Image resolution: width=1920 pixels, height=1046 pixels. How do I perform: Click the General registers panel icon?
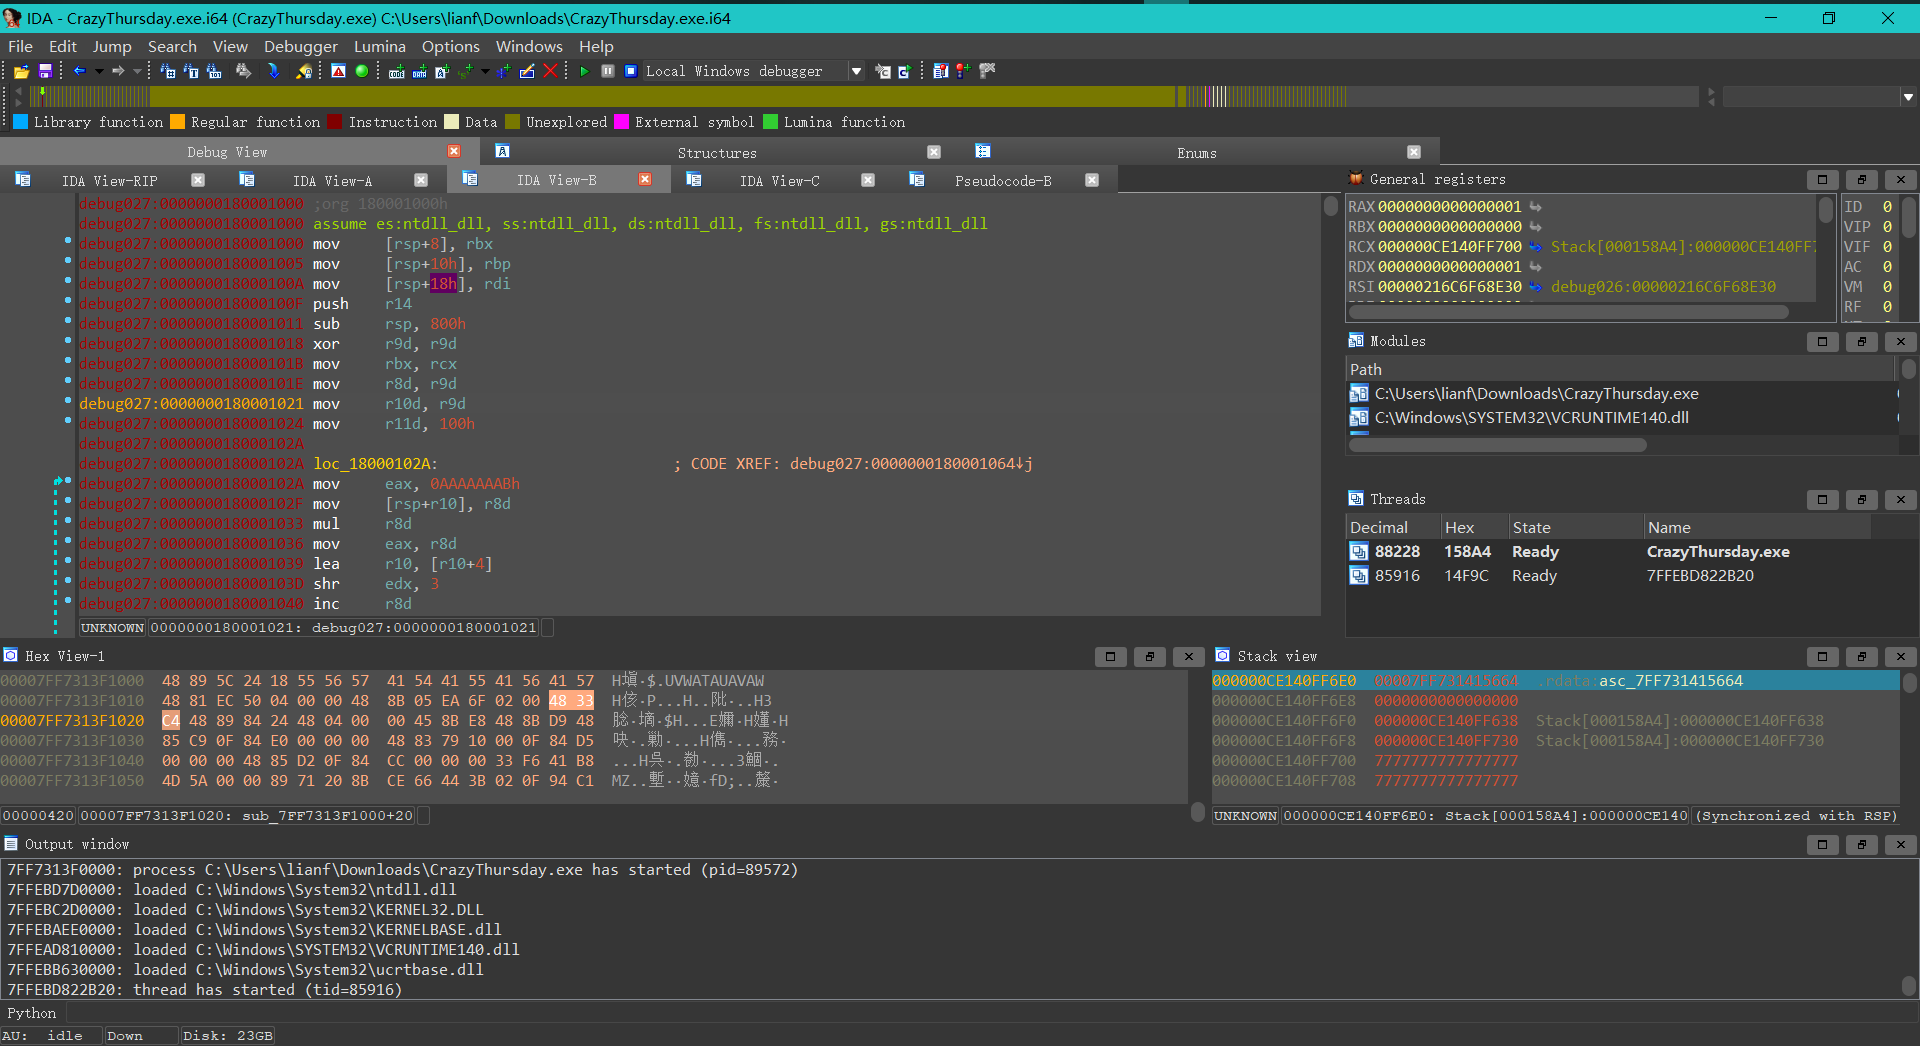[x=1356, y=179]
